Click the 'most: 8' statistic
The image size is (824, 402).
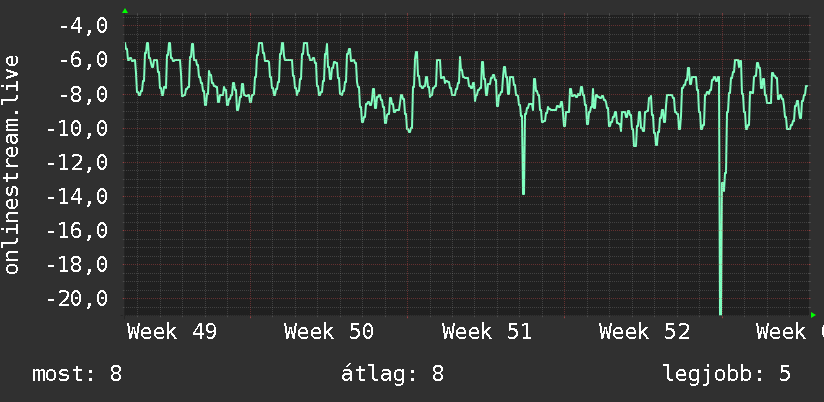(77, 374)
